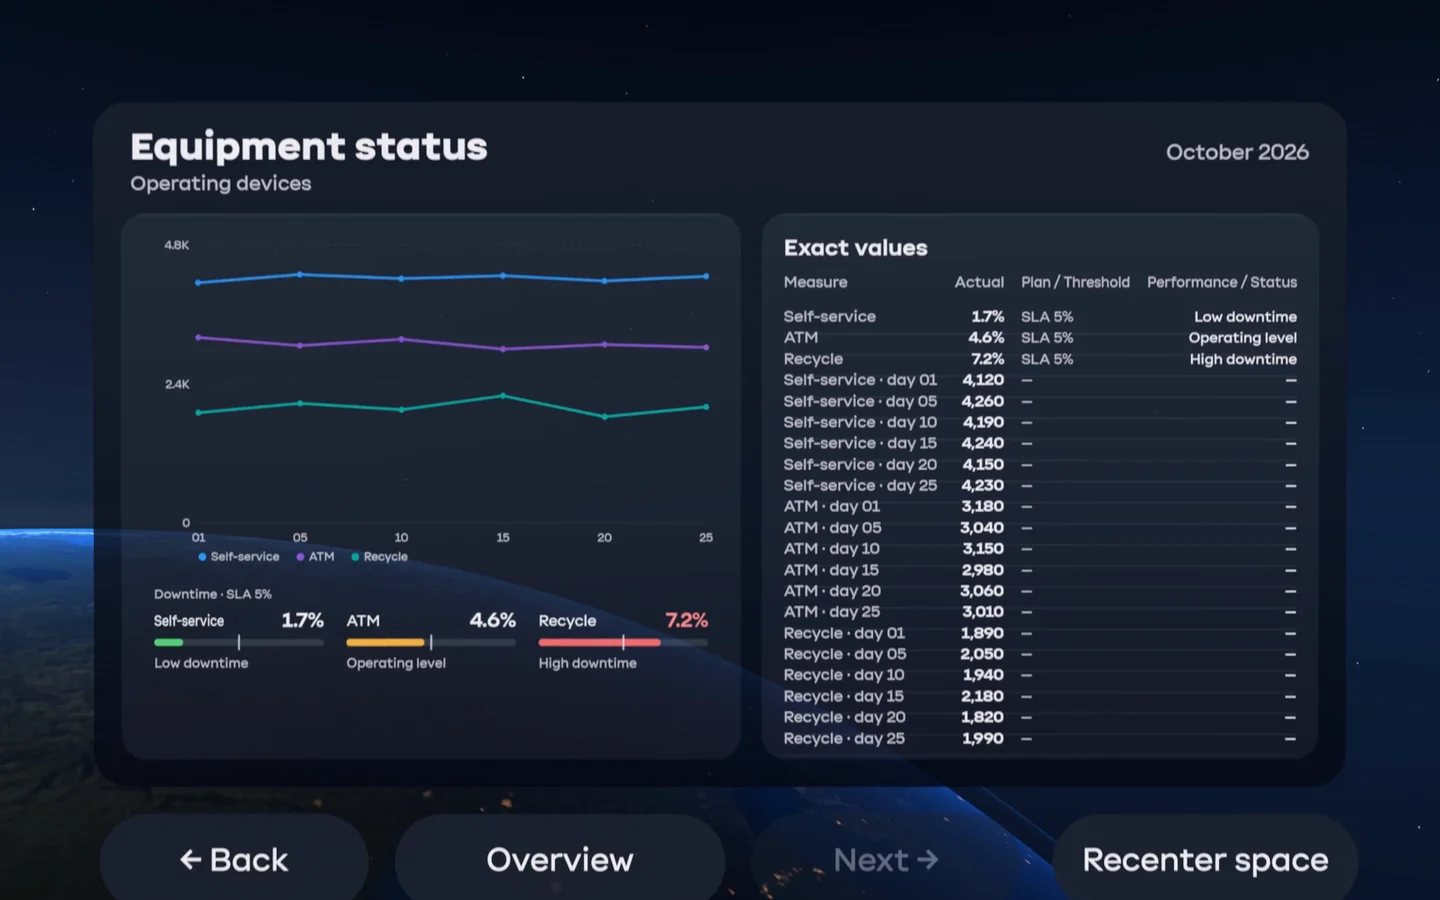Select the Recycle day 15 value 2,180

(982, 696)
